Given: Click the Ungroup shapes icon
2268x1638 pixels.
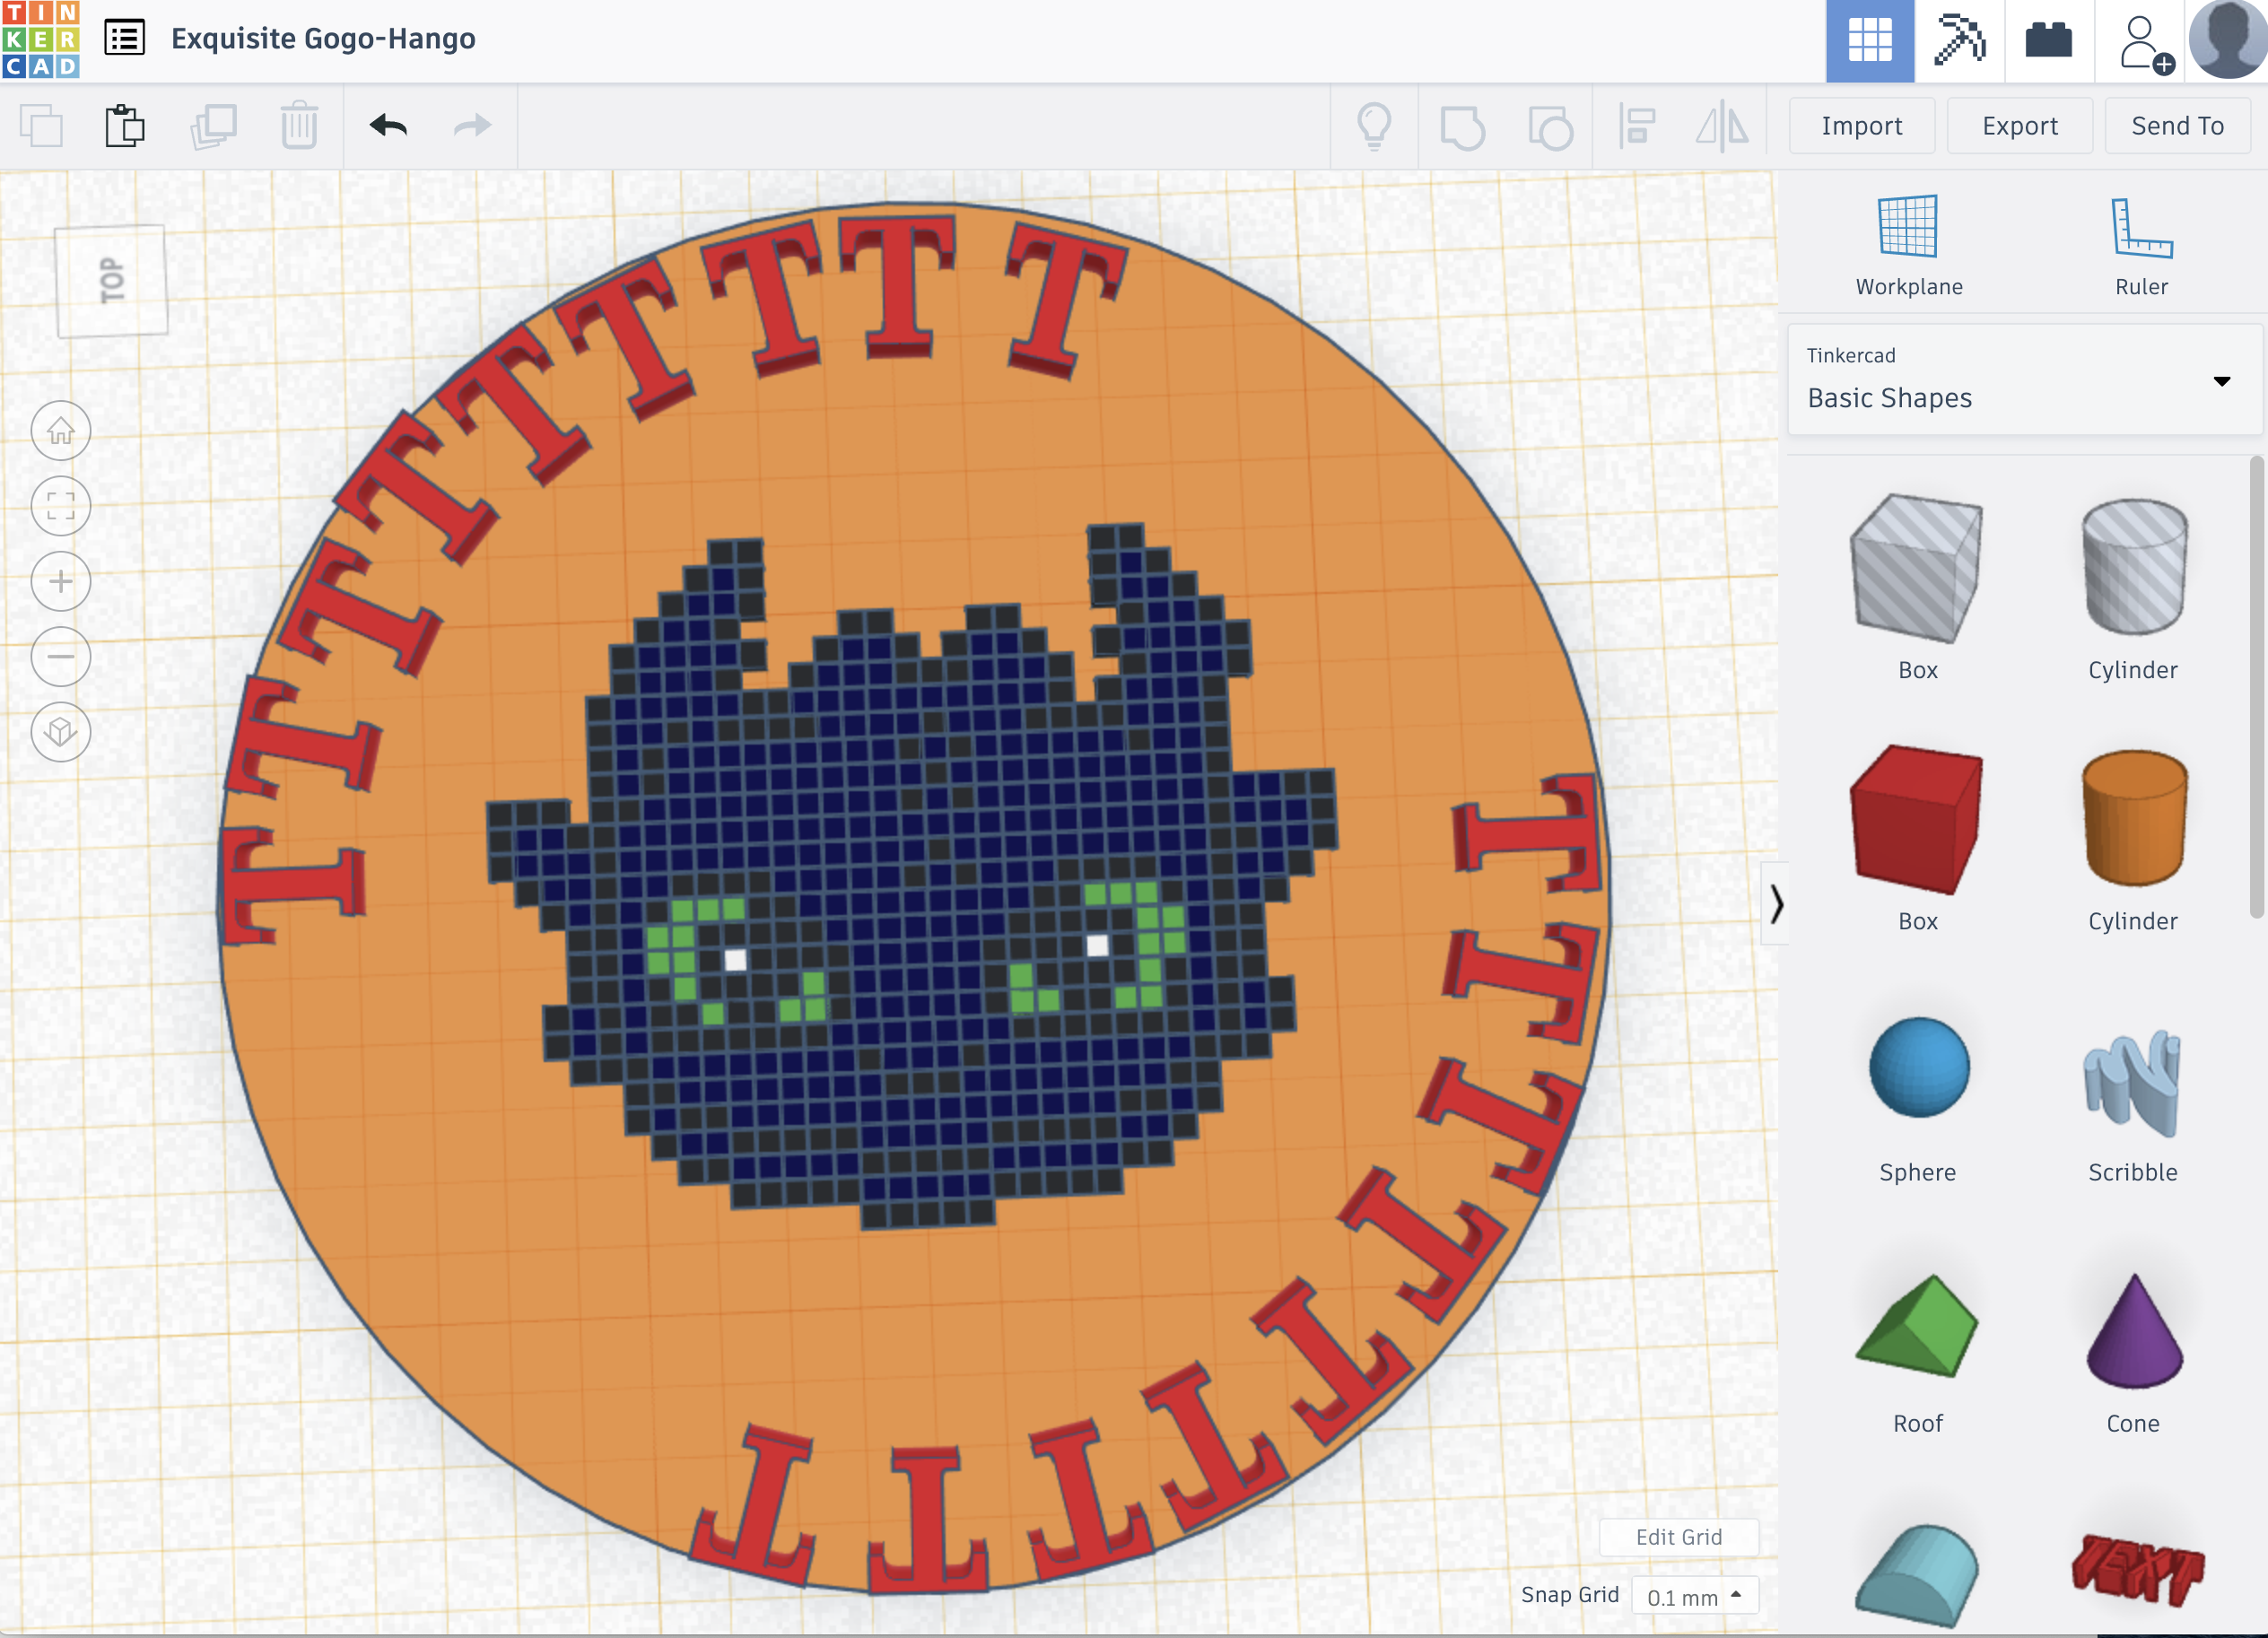Looking at the screenshot, I should tap(1550, 127).
